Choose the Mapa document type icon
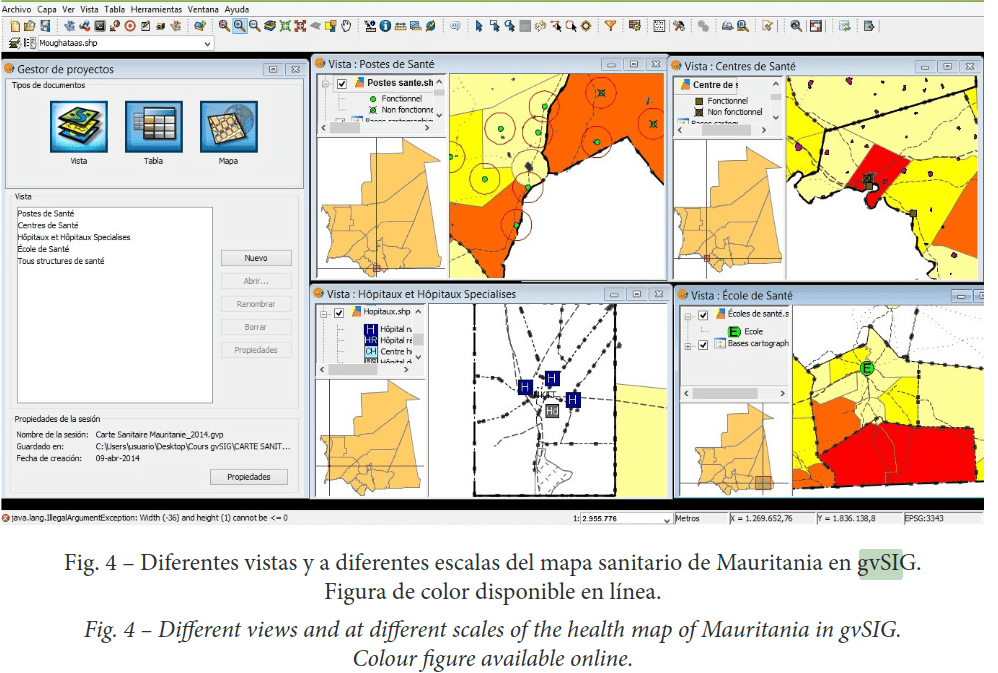The width and height of the screenshot is (998, 673). [x=228, y=127]
